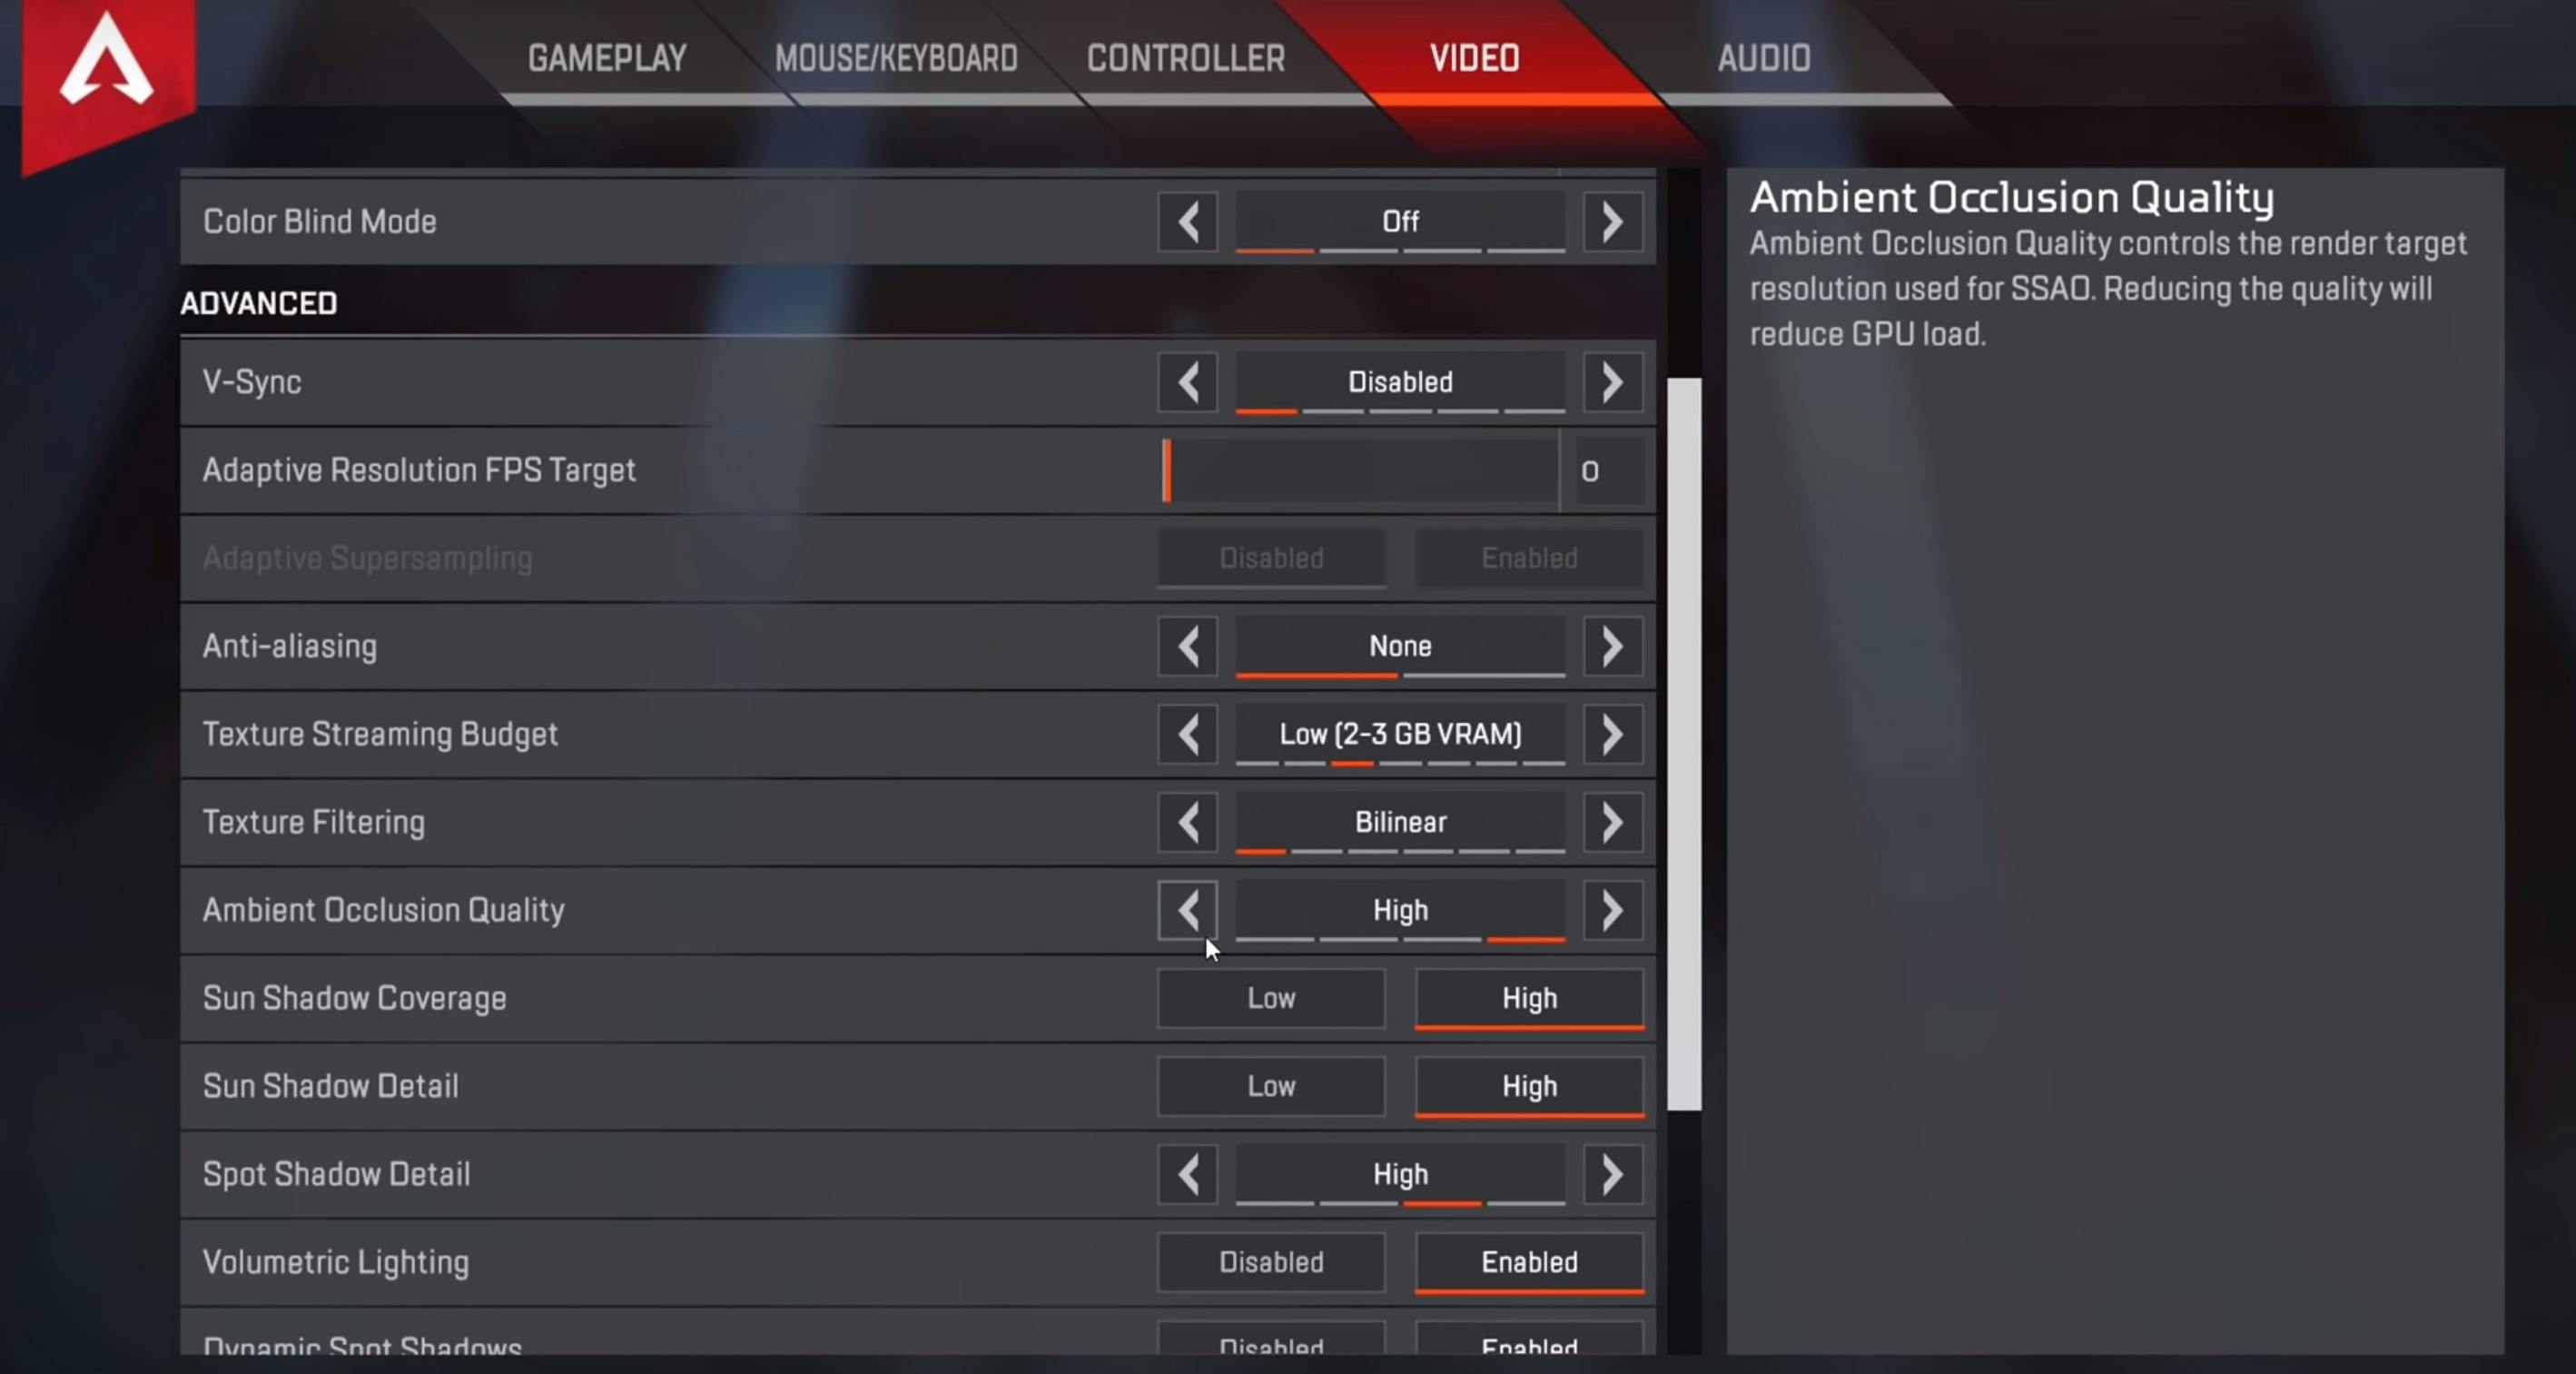Select CONTROLLER tab
The image size is (2576, 1374).
point(1188,60)
